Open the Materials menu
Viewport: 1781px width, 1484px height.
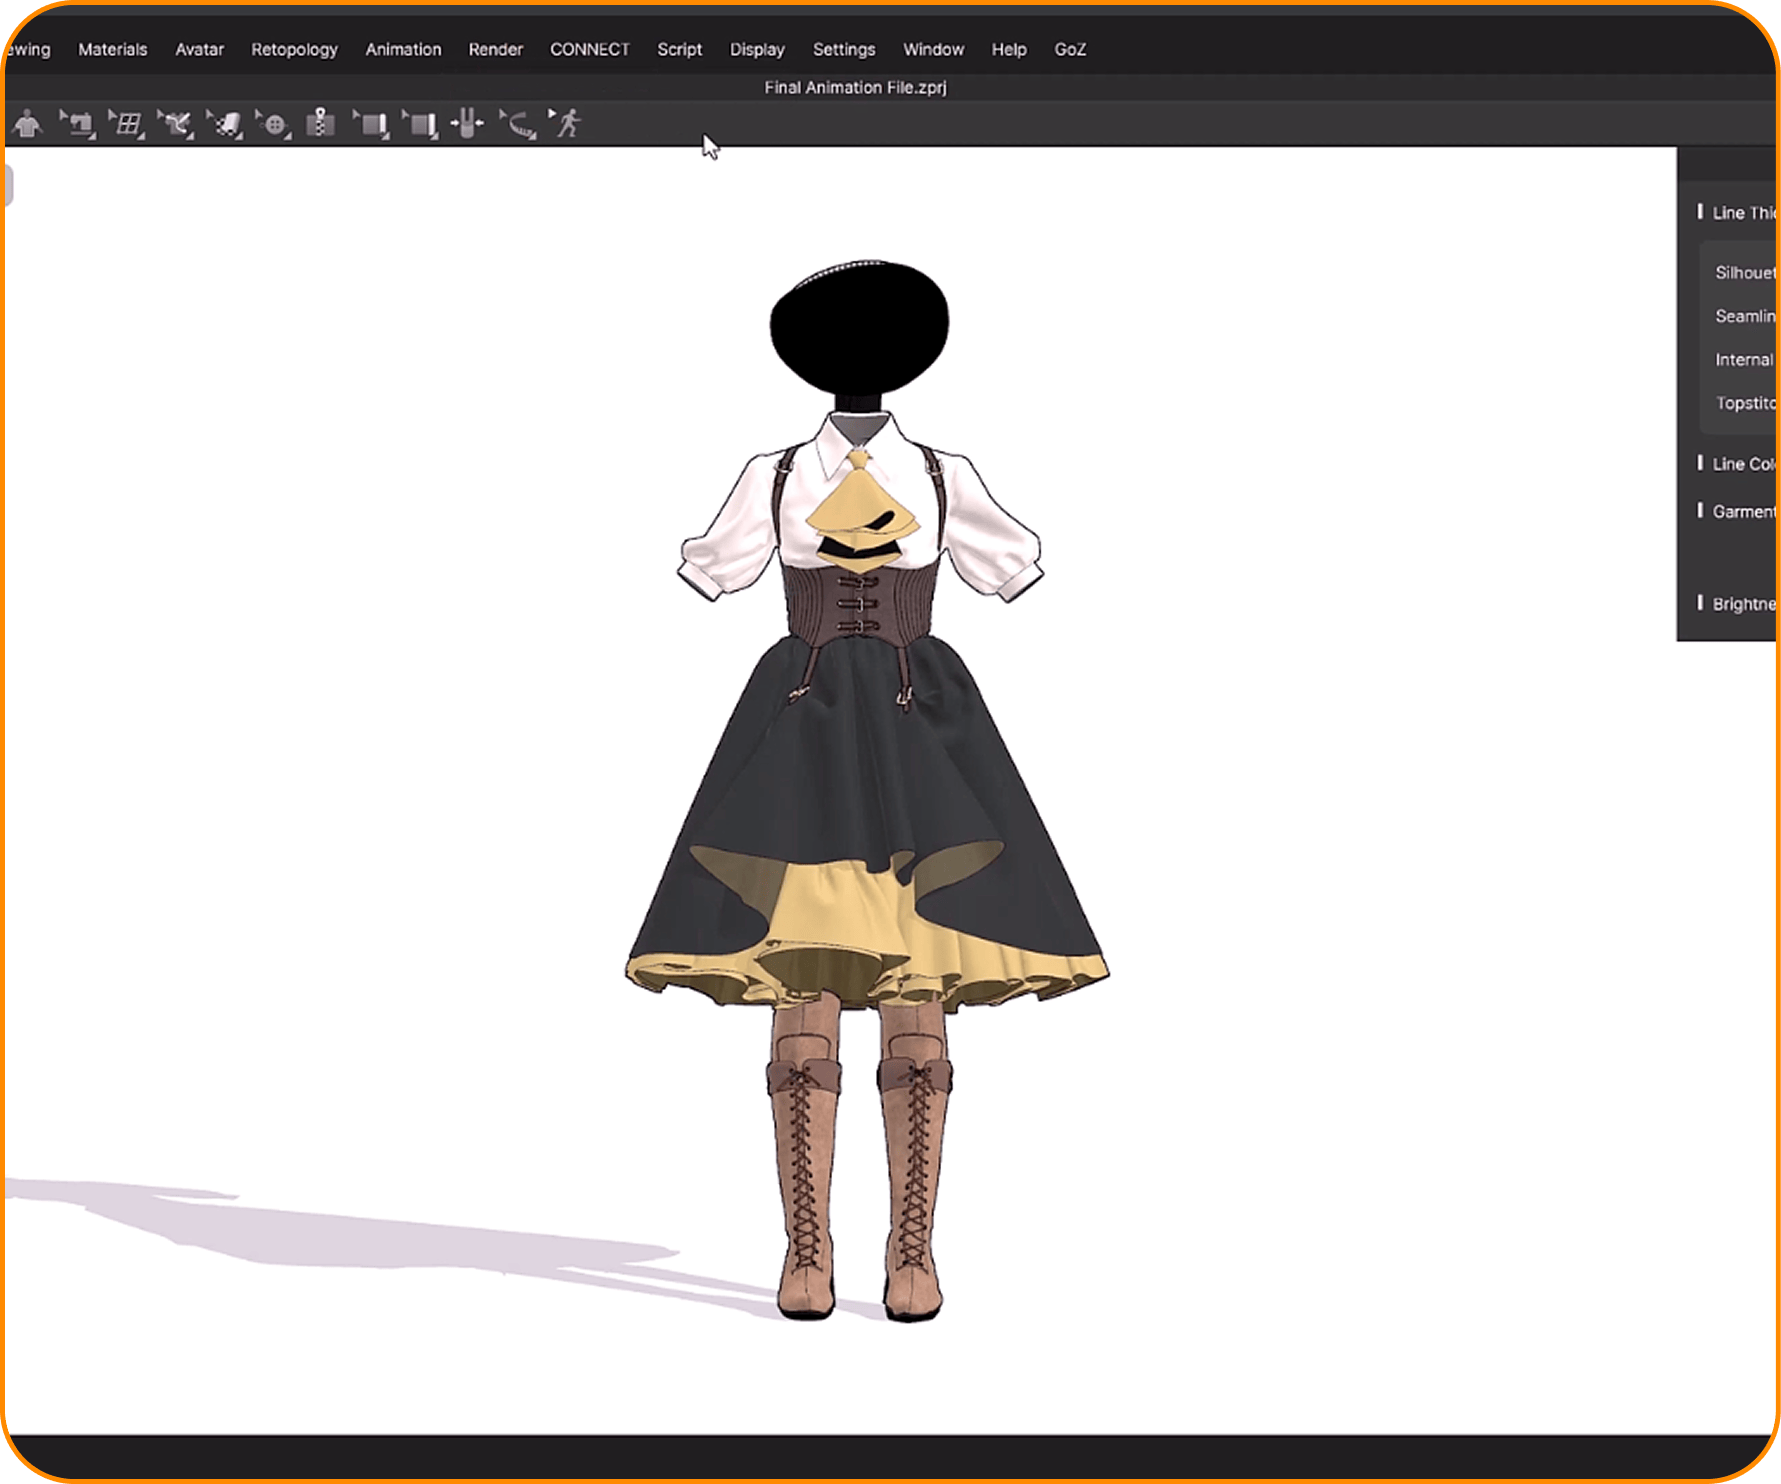click(x=112, y=49)
